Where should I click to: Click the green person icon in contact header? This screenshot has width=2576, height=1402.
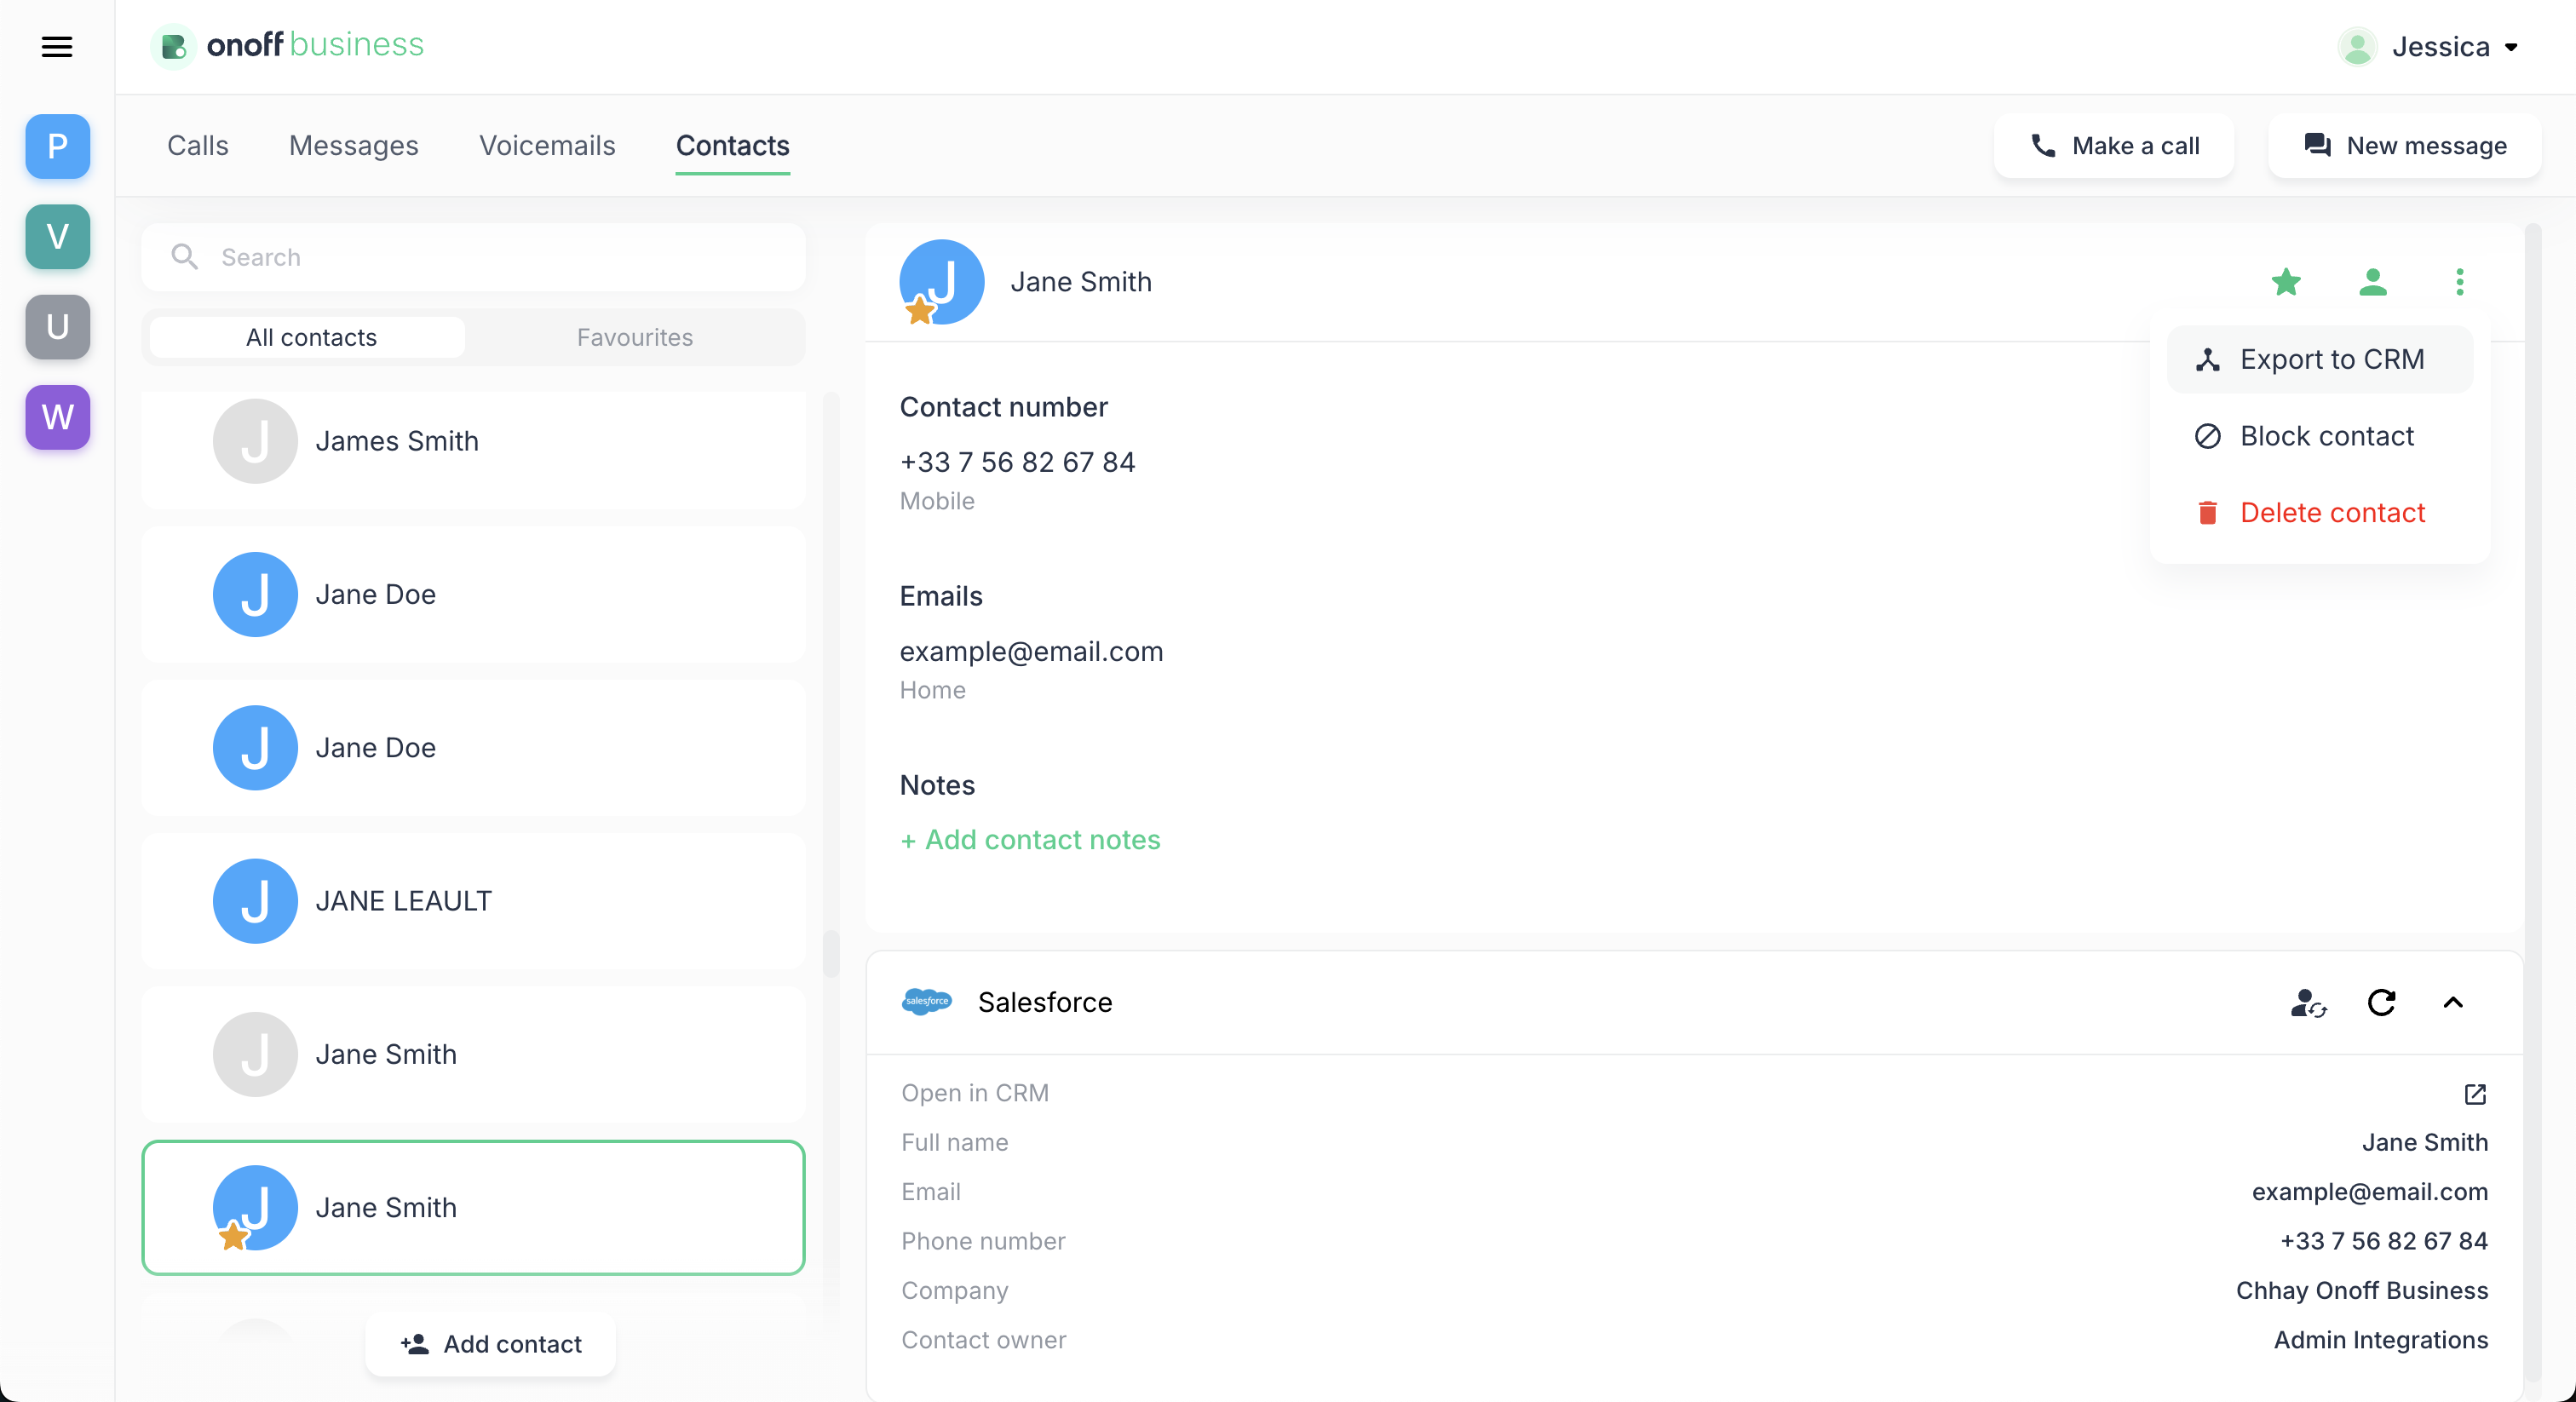coord(2373,282)
